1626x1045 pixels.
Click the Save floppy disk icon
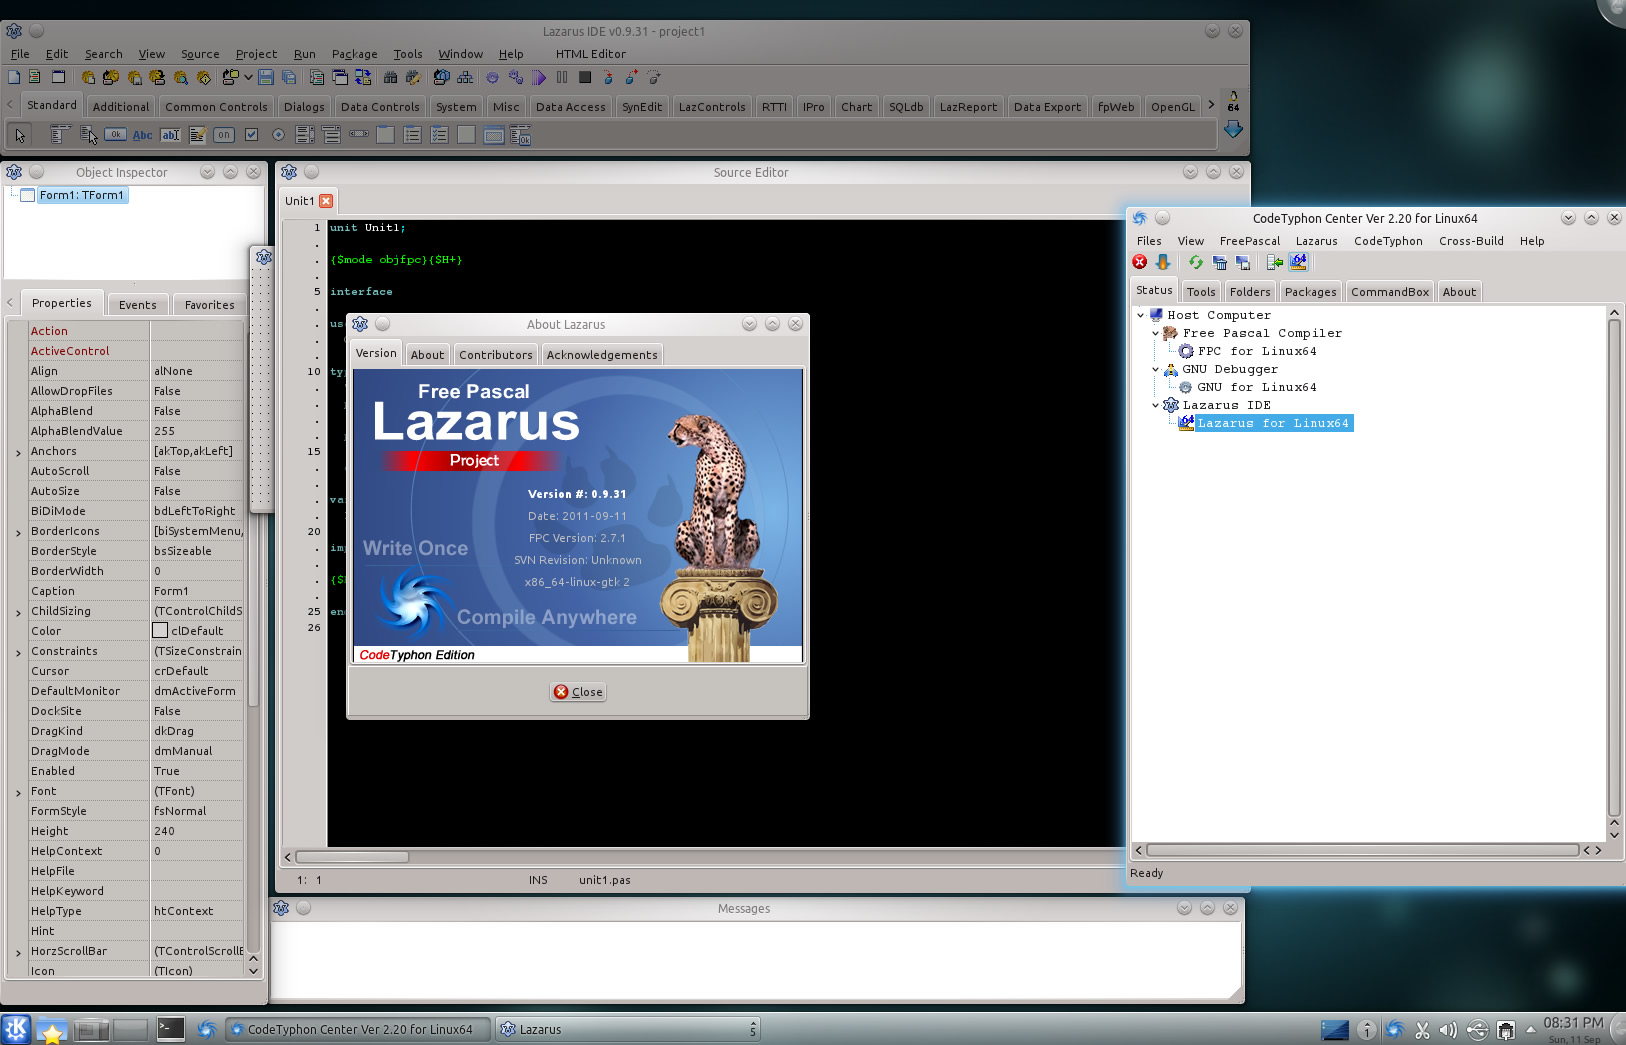[266, 77]
